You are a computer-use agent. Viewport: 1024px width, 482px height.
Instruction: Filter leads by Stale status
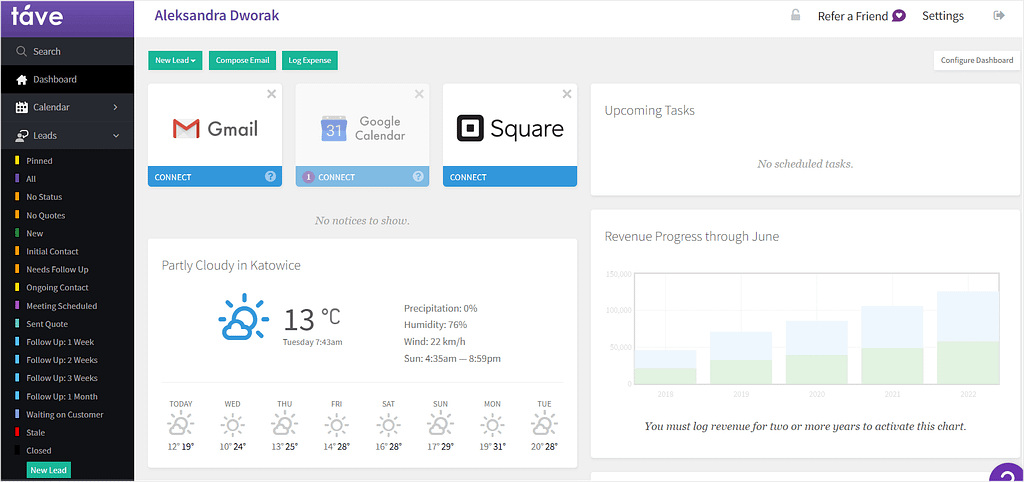35,432
